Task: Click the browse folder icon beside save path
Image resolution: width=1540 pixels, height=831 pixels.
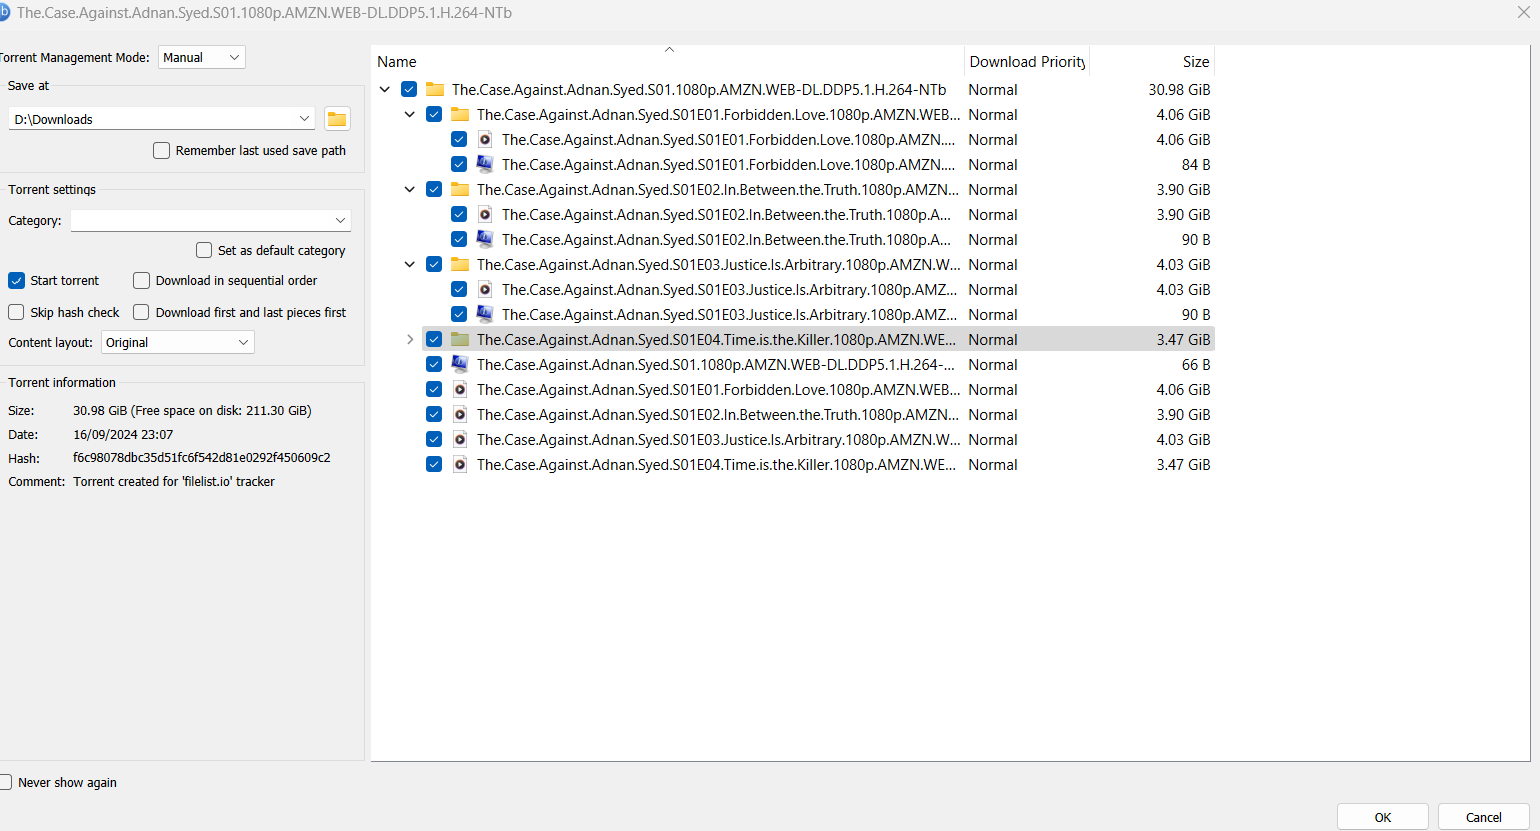Action: click(337, 119)
